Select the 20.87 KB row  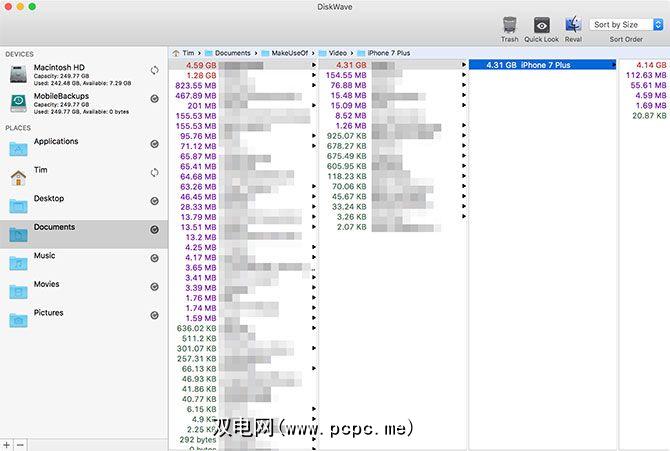[x=644, y=115]
